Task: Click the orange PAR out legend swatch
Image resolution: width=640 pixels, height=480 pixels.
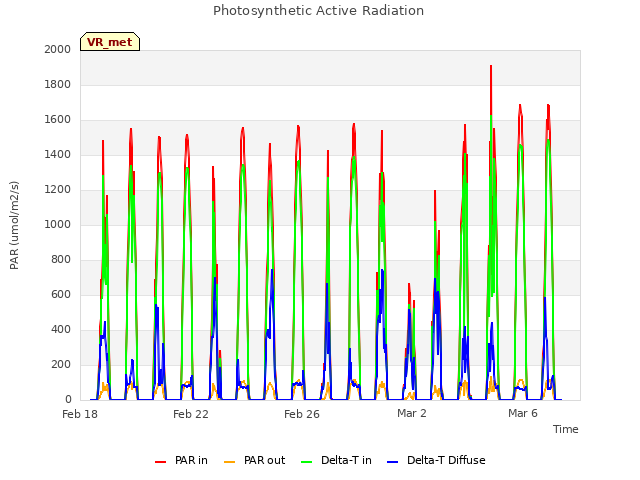Action: (230, 462)
